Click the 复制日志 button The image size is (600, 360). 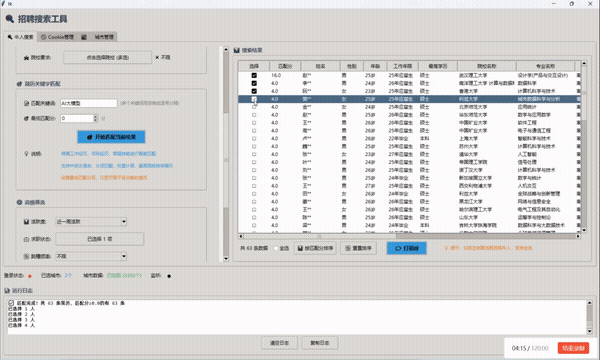click(x=320, y=343)
